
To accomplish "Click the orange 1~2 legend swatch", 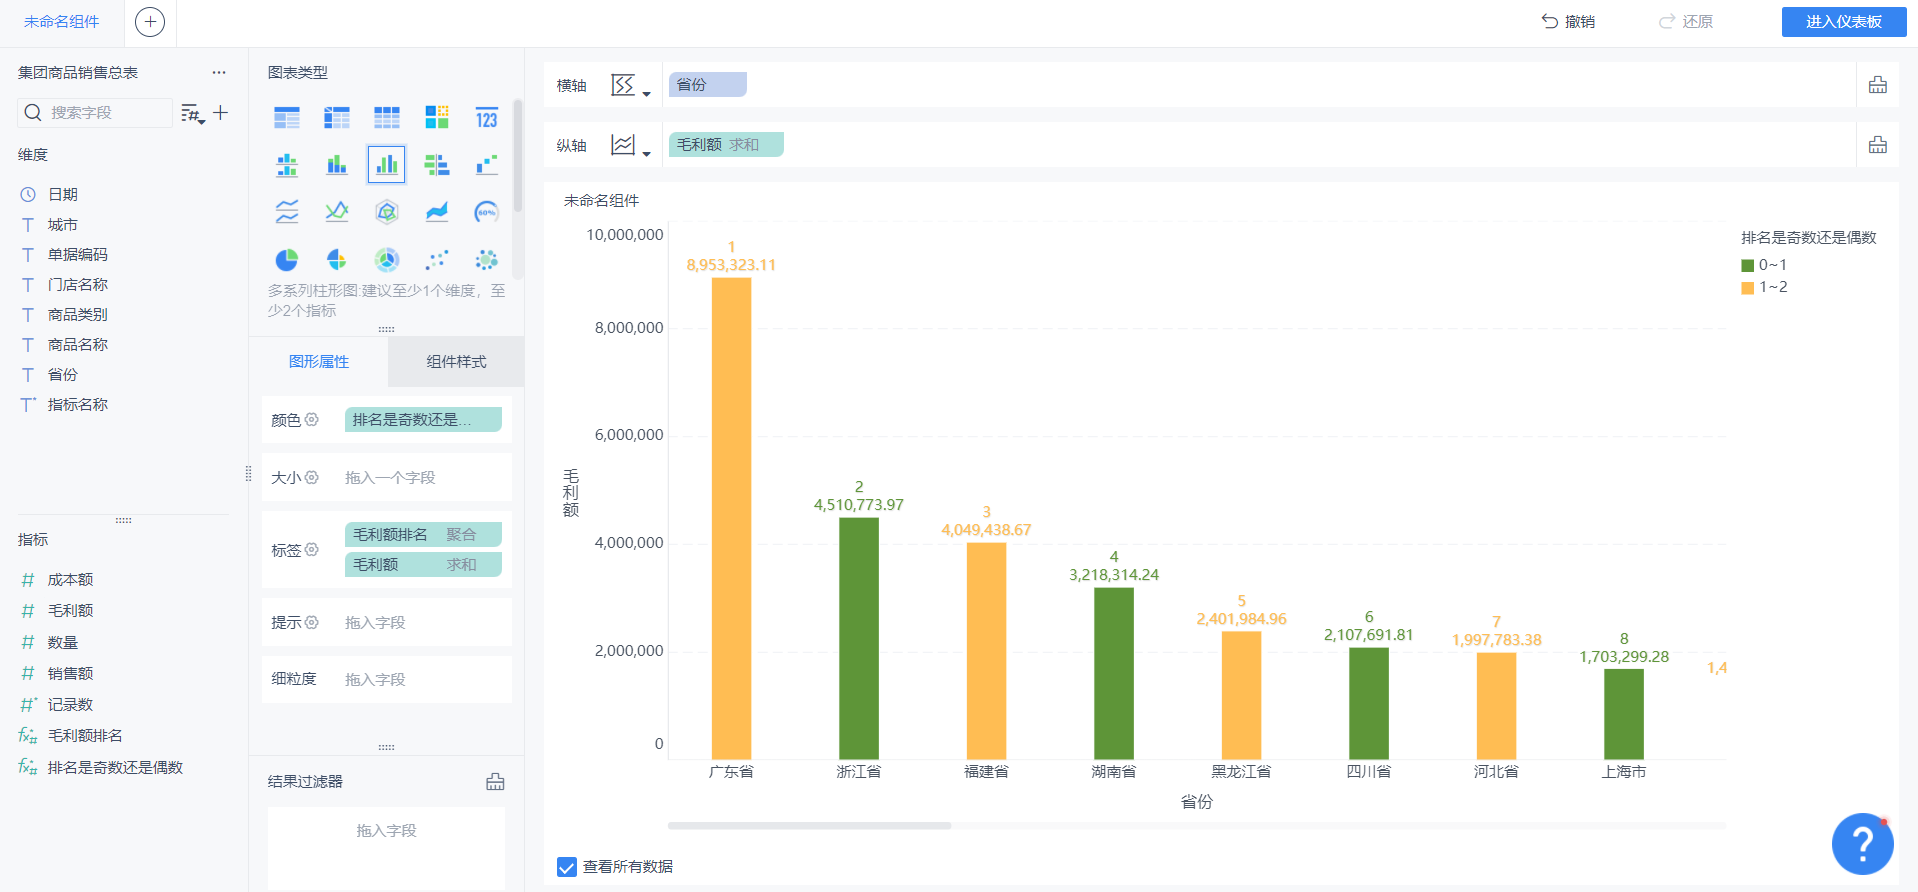I will (1748, 288).
